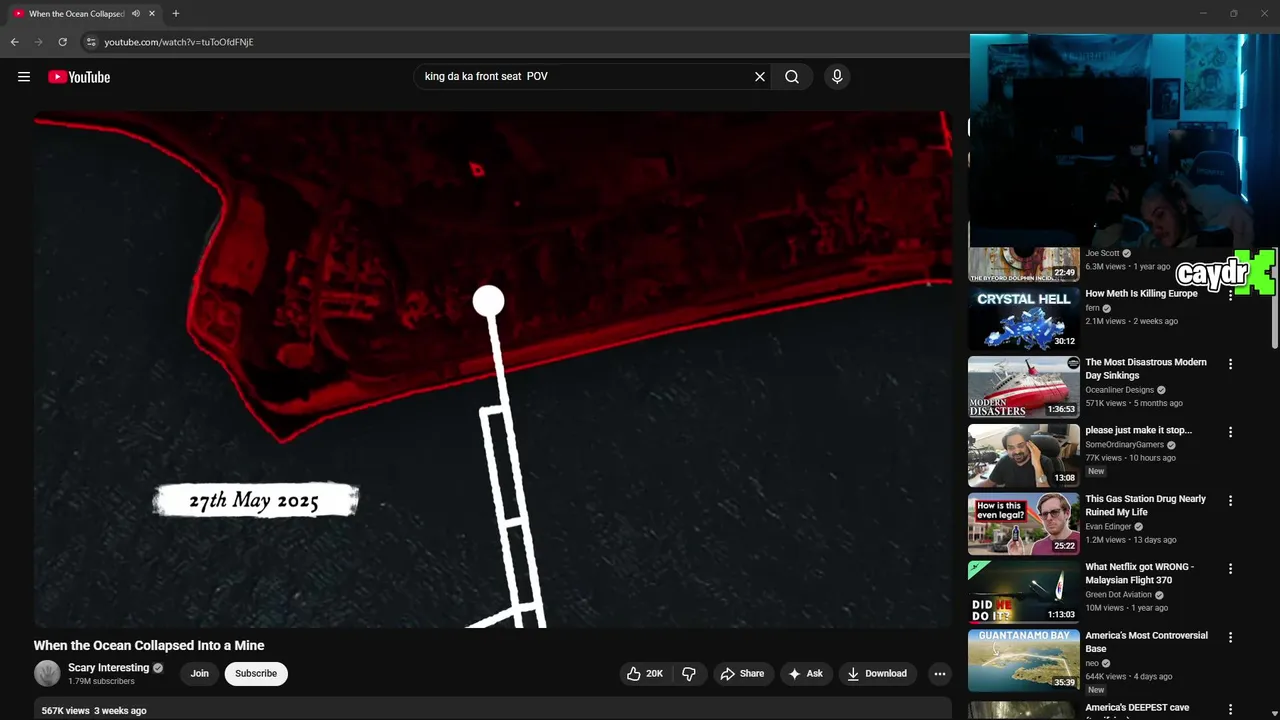Open 'The Most Disastrous Modern Day Sinkings' title
Image resolution: width=1280 pixels, height=720 pixels.
pyautogui.click(x=1146, y=369)
